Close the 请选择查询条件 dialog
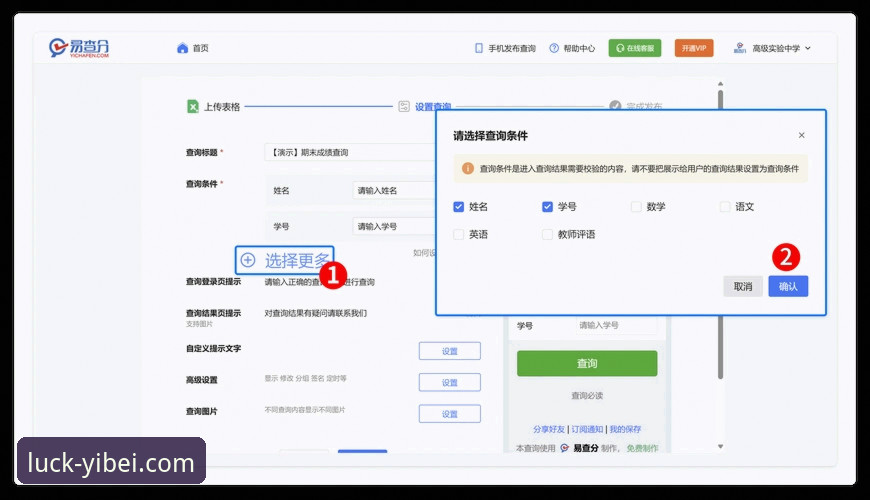This screenshot has width=870, height=500. coord(801,135)
